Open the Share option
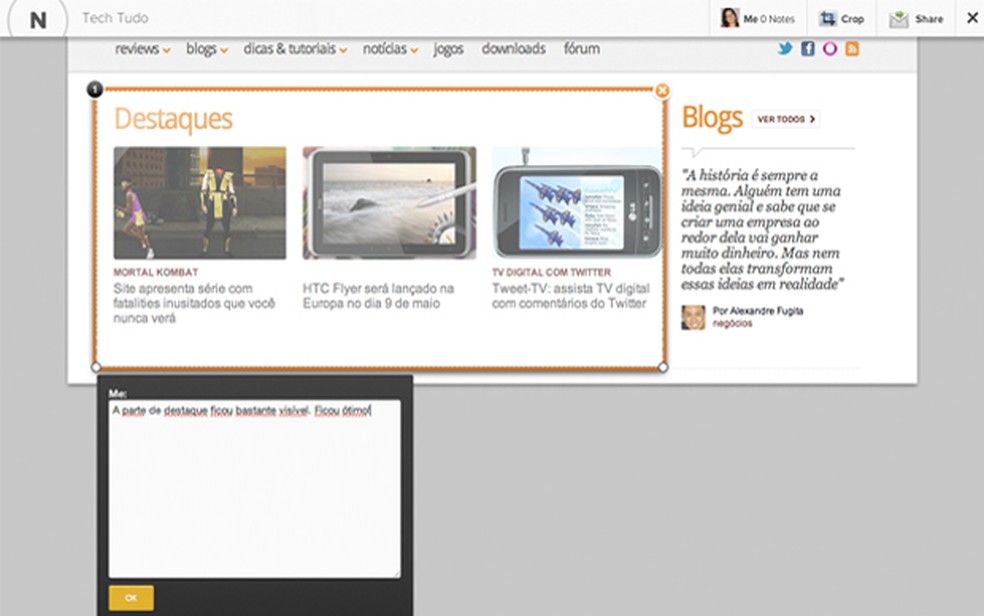The image size is (984, 616). point(916,19)
